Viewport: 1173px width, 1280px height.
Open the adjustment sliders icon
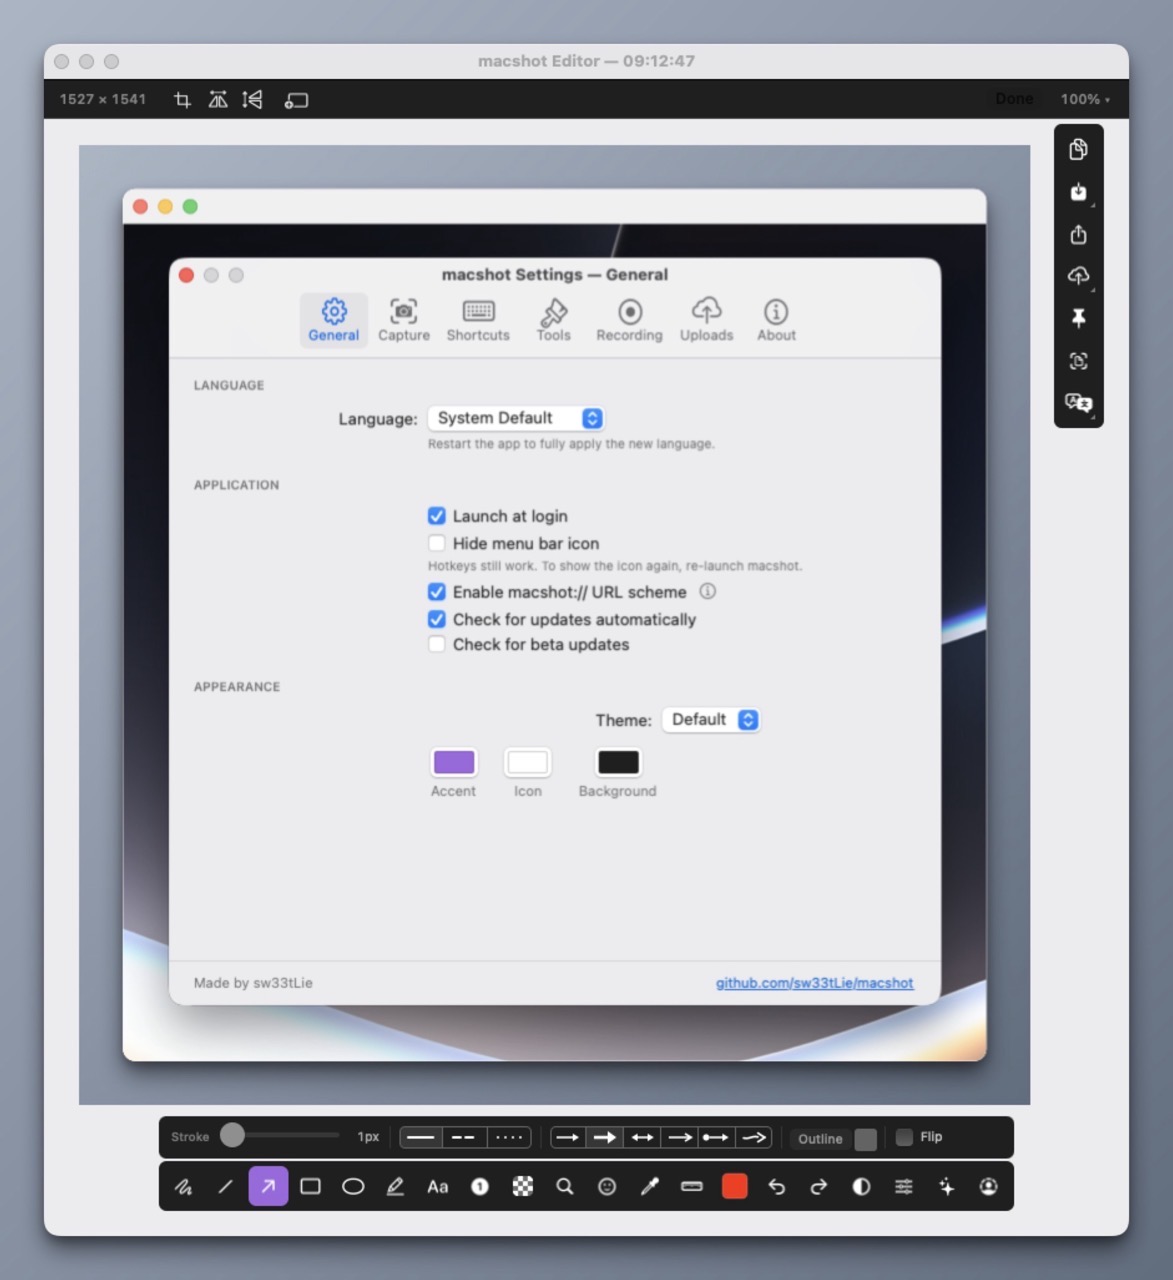pyautogui.click(x=904, y=1187)
